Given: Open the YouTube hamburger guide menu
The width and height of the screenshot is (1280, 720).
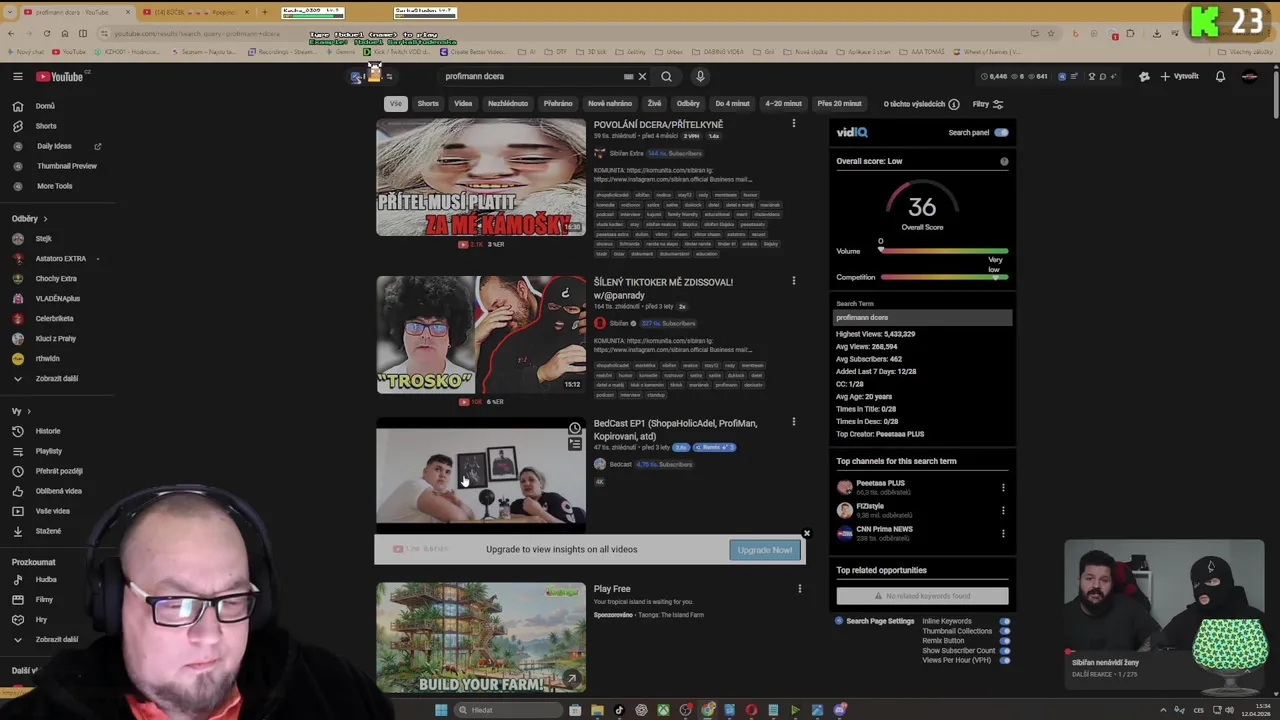Looking at the screenshot, I should [x=17, y=76].
